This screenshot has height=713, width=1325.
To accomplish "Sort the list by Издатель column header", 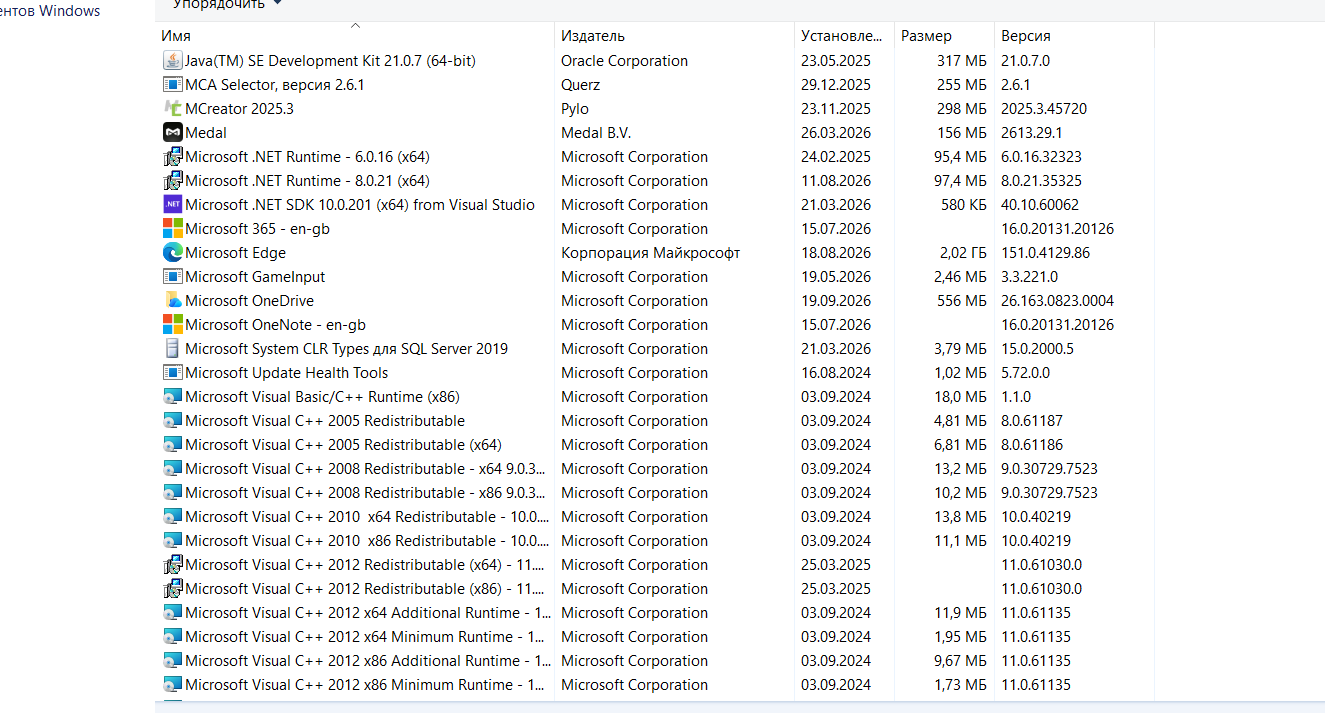I will (675, 36).
